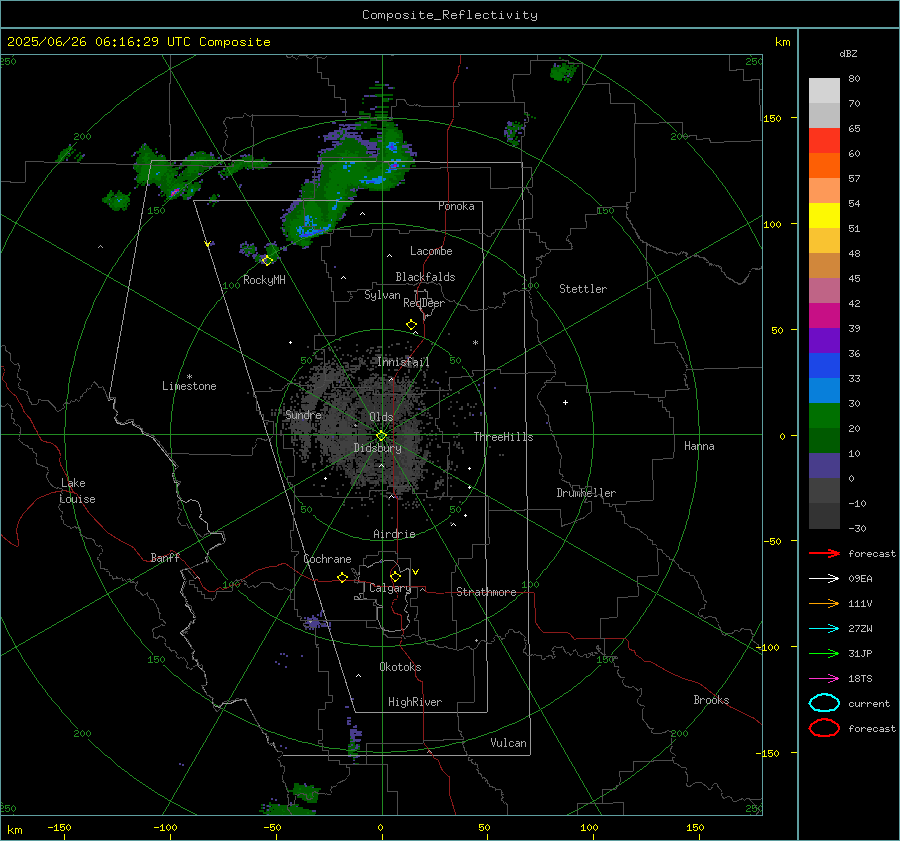Click the RockyMH label
The height and width of the screenshot is (841, 900).
[x=264, y=280]
